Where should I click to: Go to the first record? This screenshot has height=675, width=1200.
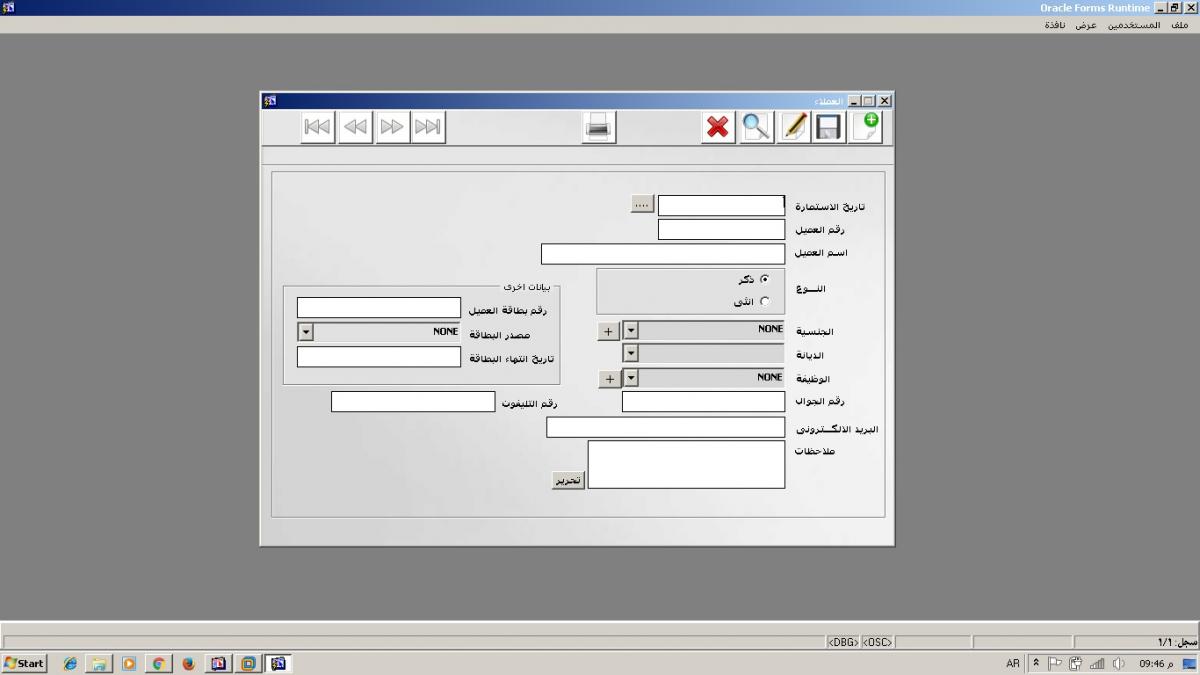pyautogui.click(x=318, y=127)
